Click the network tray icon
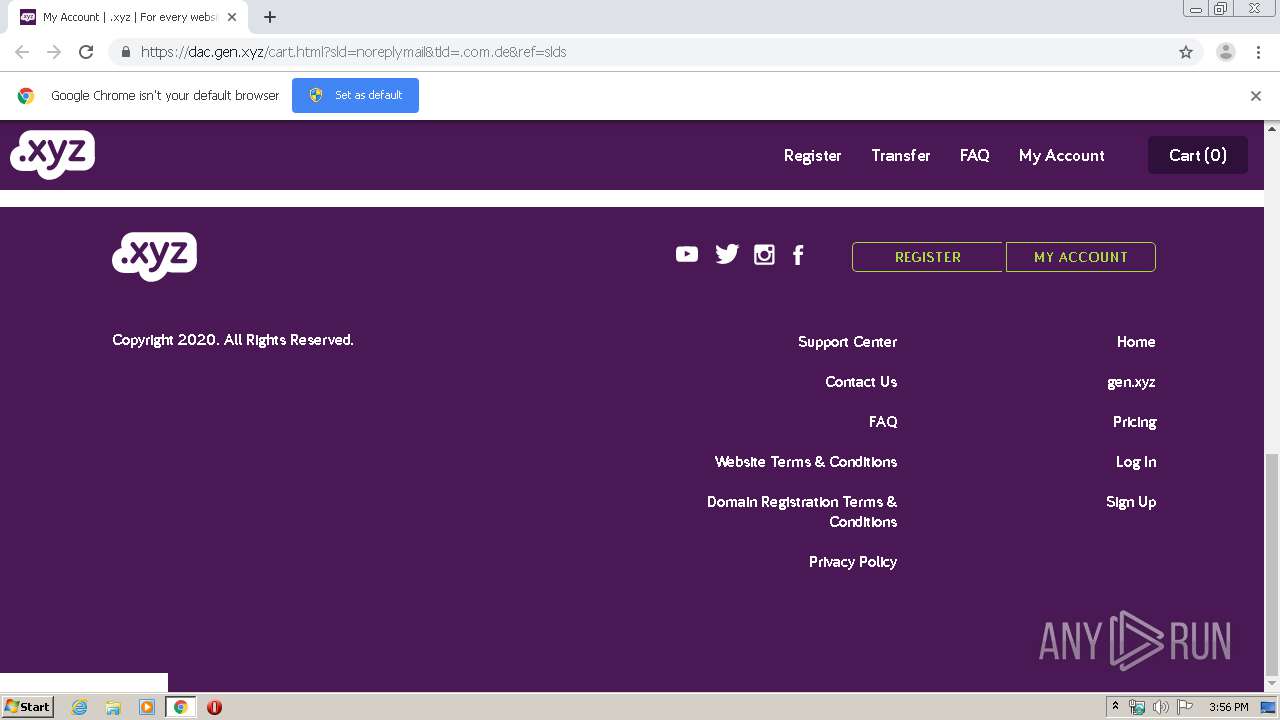This screenshot has height=720, width=1280. coord(1137,707)
